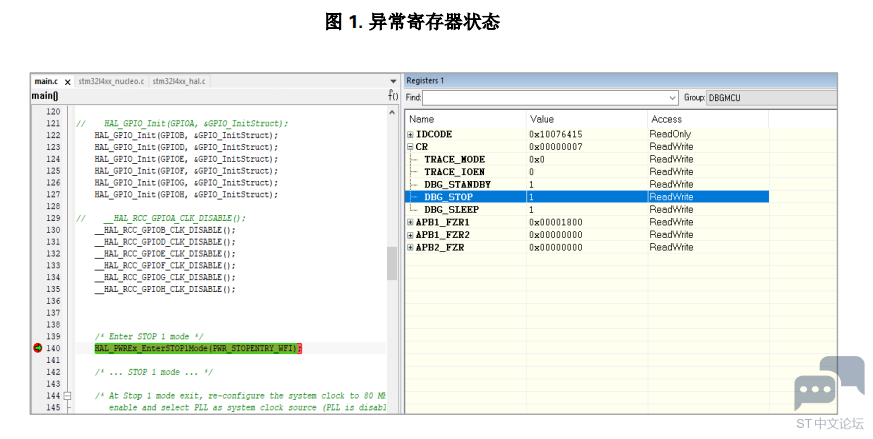Image resolution: width=873 pixels, height=439 pixels.
Task: Close the main.c editor tab
Action: 68,81
